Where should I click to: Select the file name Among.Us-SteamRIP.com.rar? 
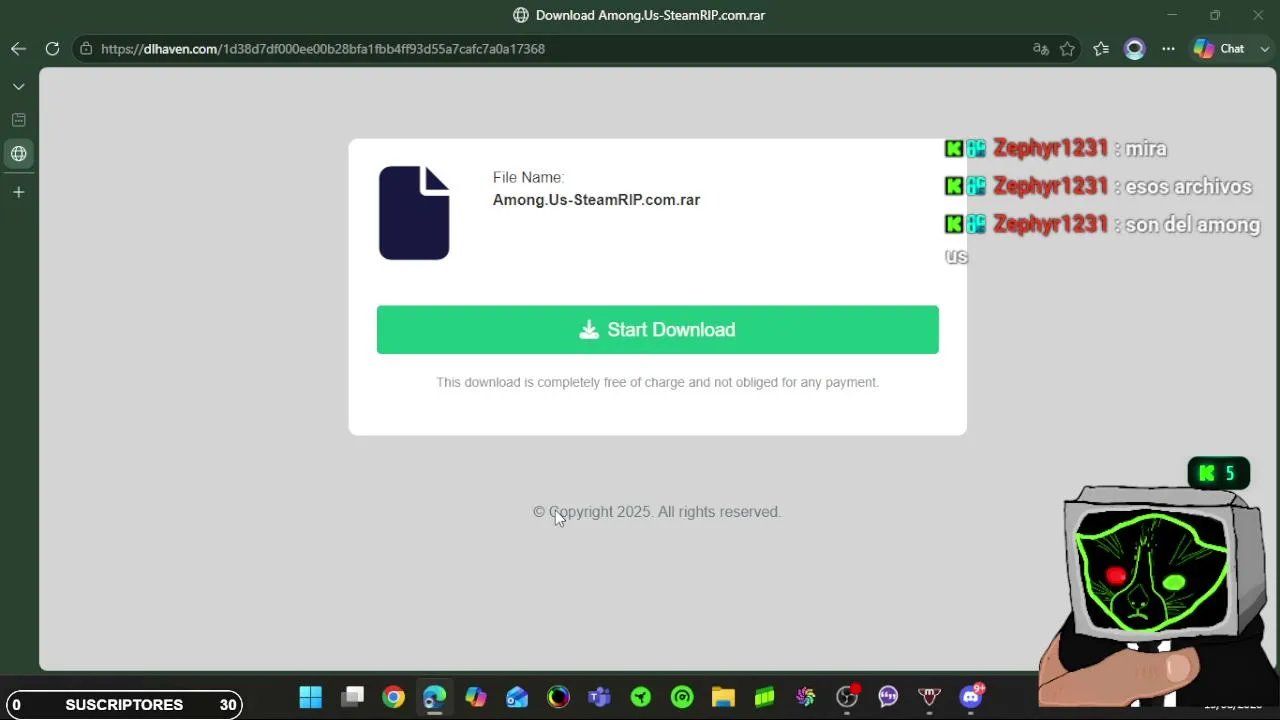(x=596, y=200)
